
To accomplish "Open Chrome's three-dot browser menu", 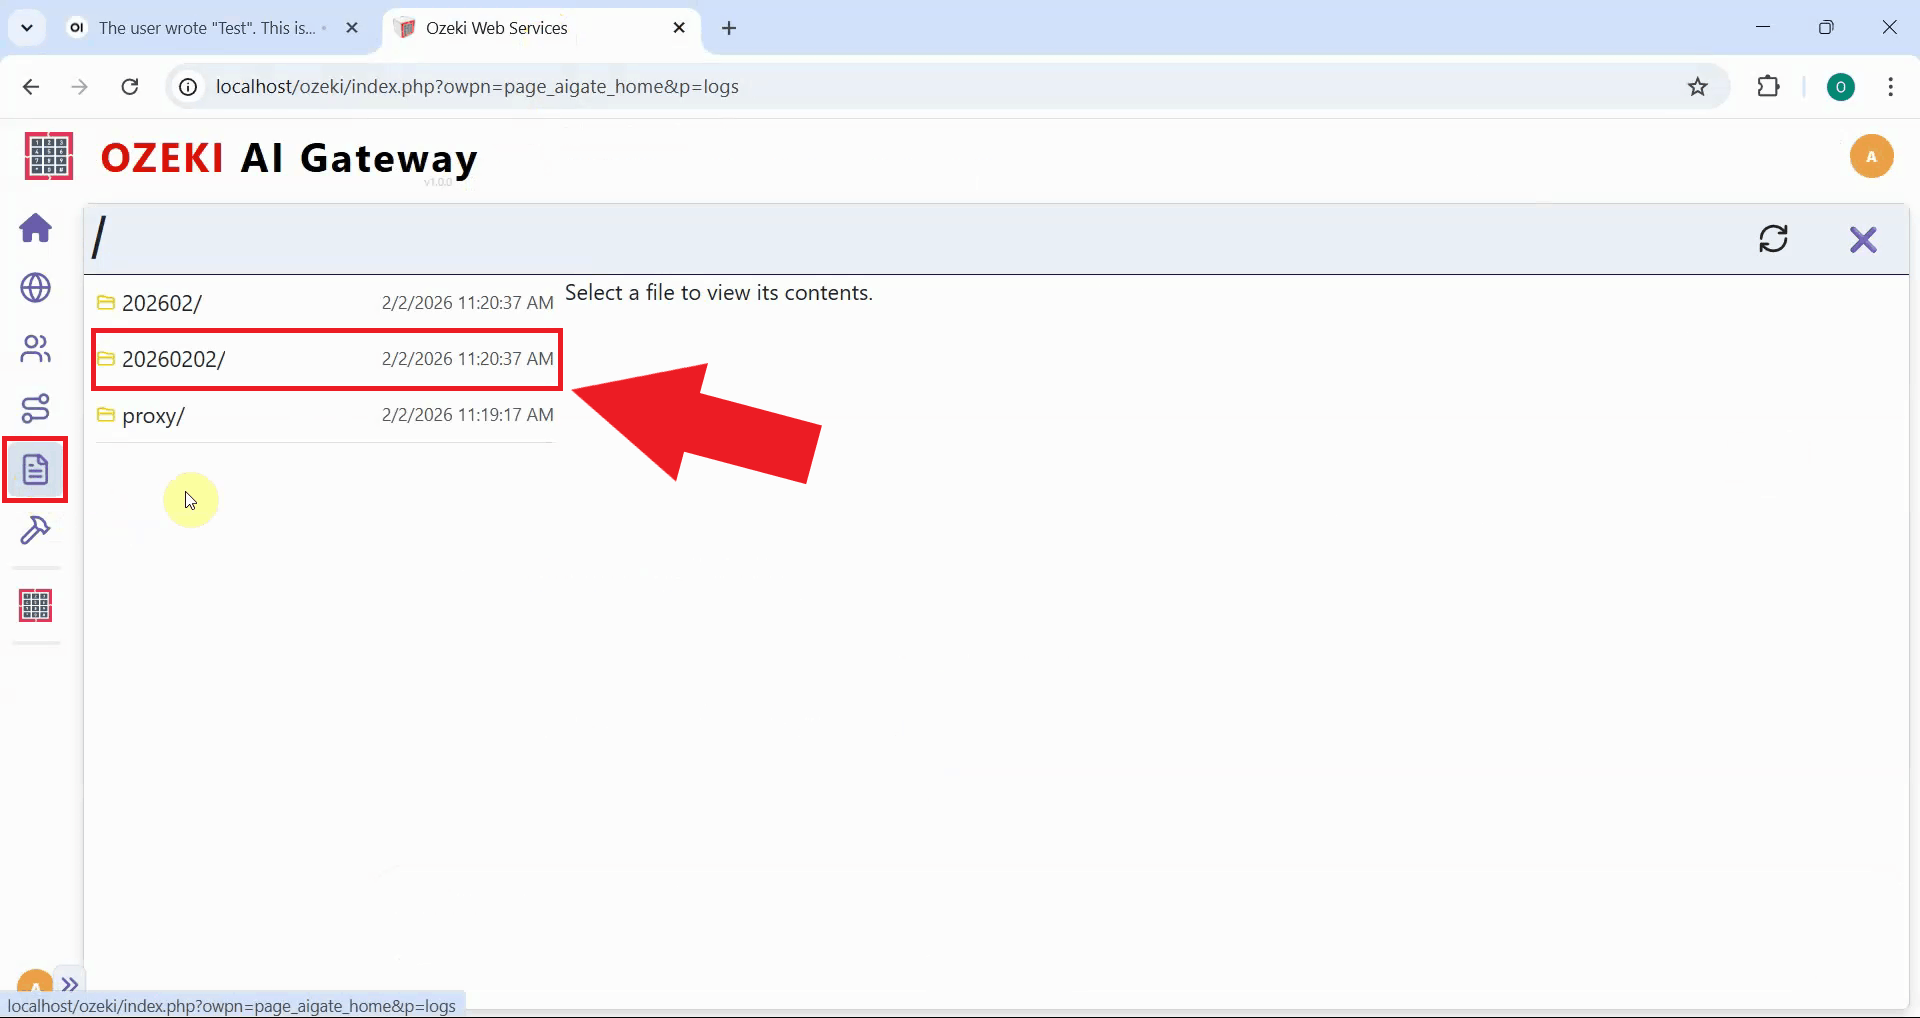I will pyautogui.click(x=1890, y=87).
